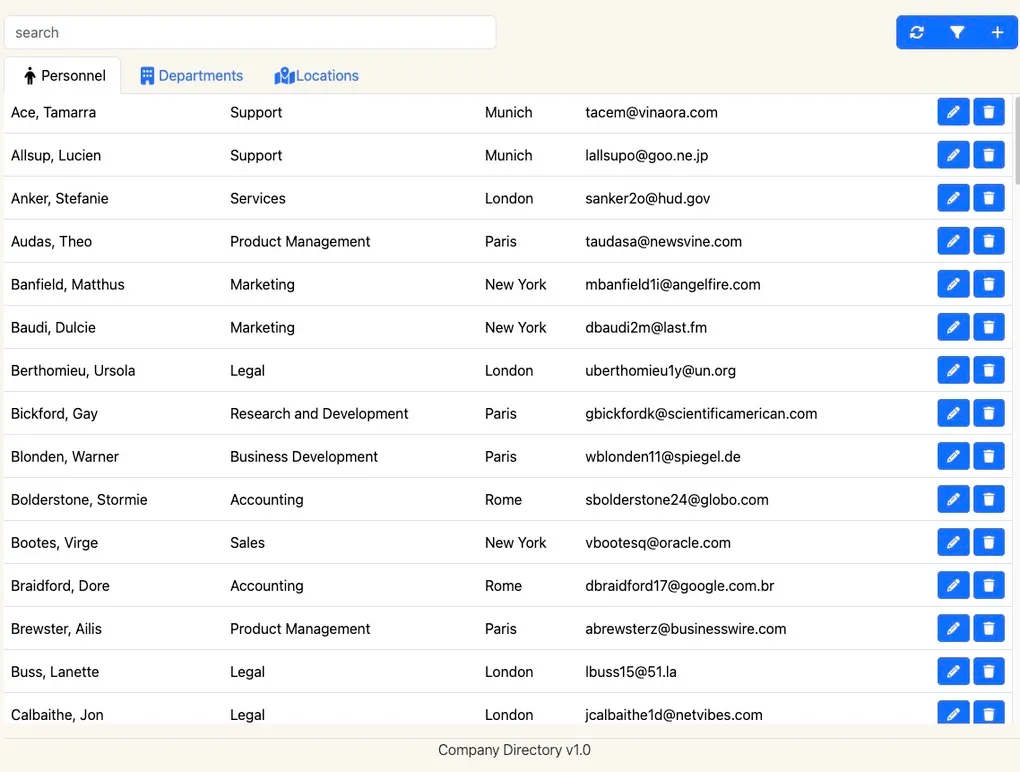This screenshot has width=1020, height=772.
Task: Edit Virge Bootes with pencil button
Action: click(953, 543)
